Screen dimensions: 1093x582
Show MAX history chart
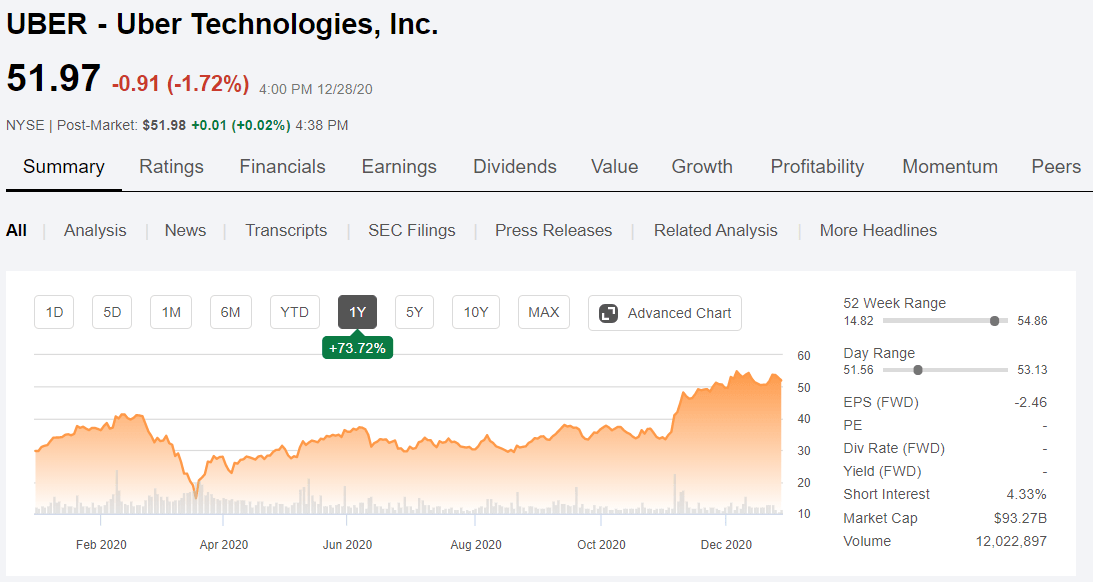(544, 312)
